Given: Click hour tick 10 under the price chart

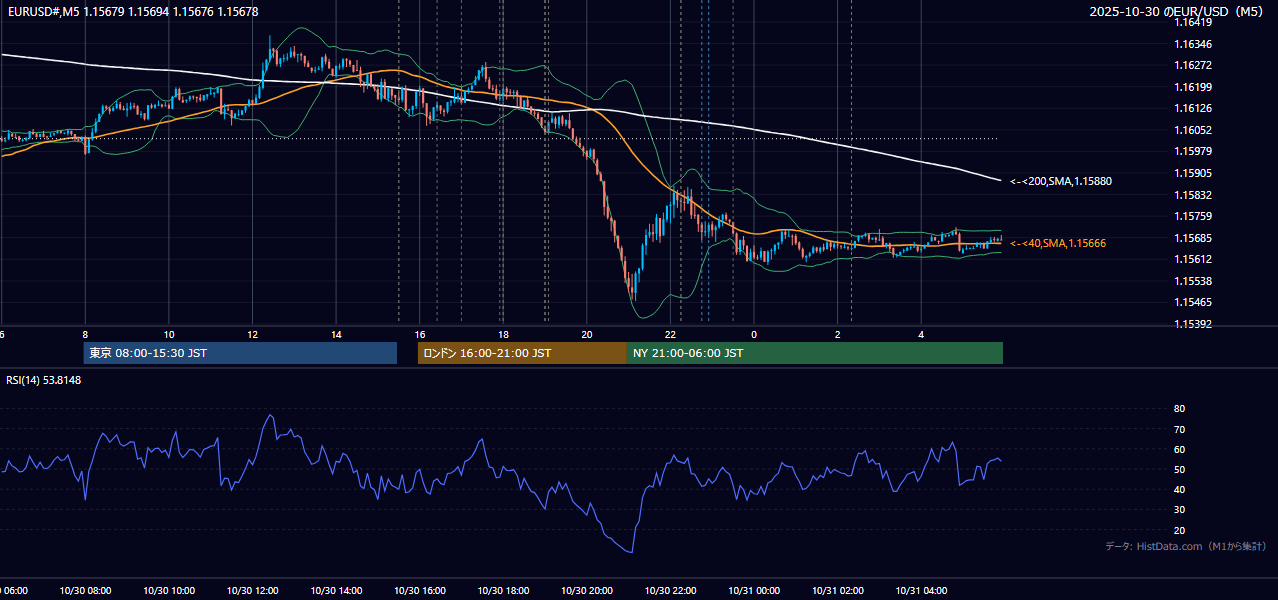Looking at the screenshot, I should pyautogui.click(x=169, y=334).
